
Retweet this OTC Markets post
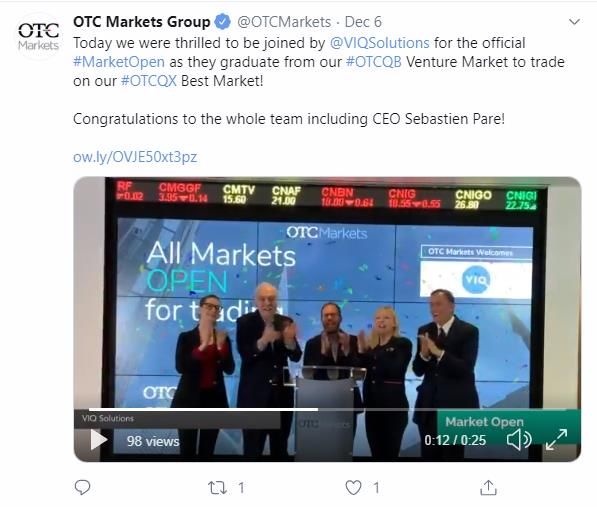[217, 488]
